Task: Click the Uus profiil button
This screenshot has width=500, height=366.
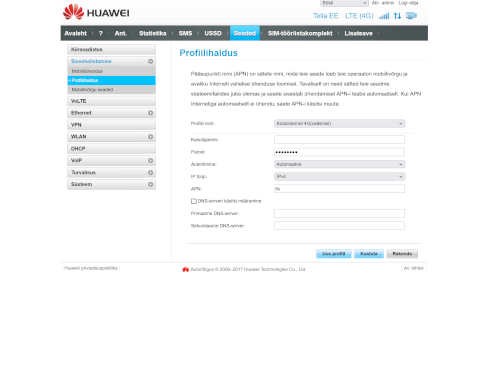Action: pyautogui.click(x=334, y=254)
